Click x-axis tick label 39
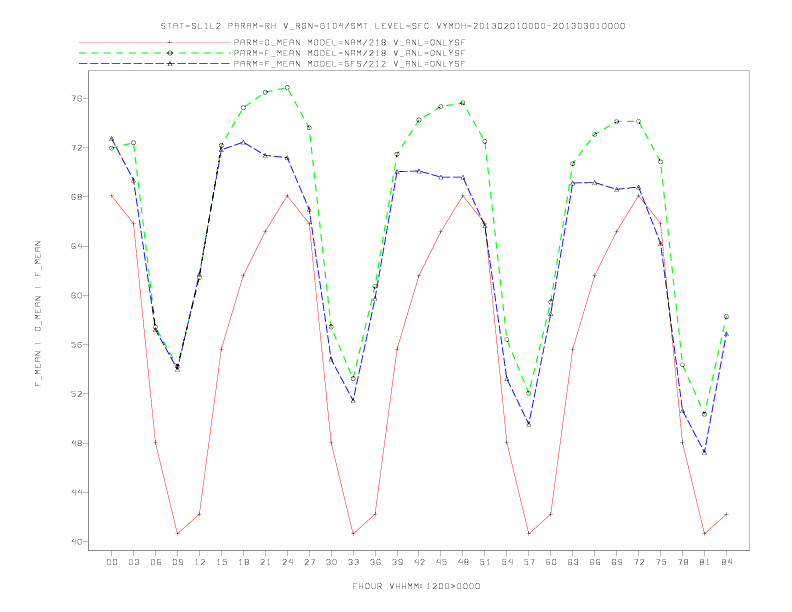 tap(397, 562)
